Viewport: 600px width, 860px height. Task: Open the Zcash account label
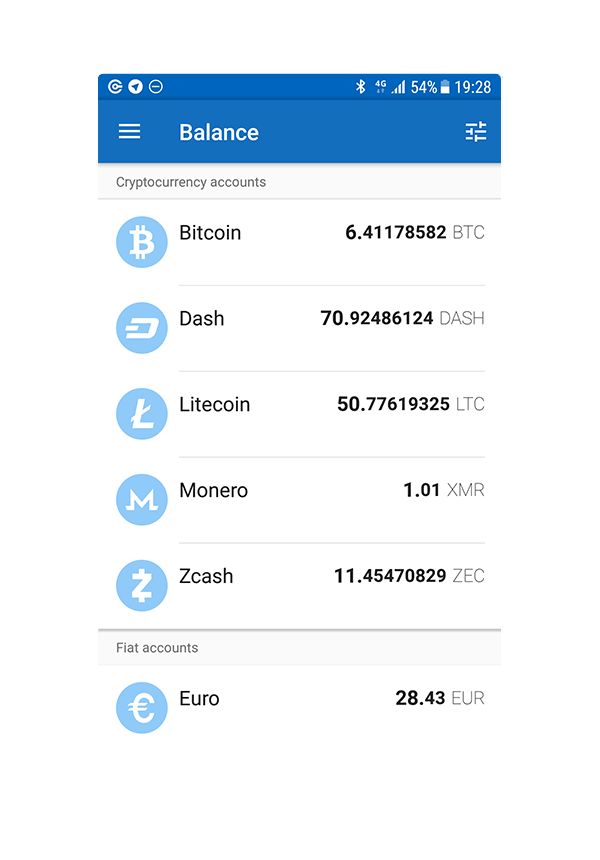206,576
